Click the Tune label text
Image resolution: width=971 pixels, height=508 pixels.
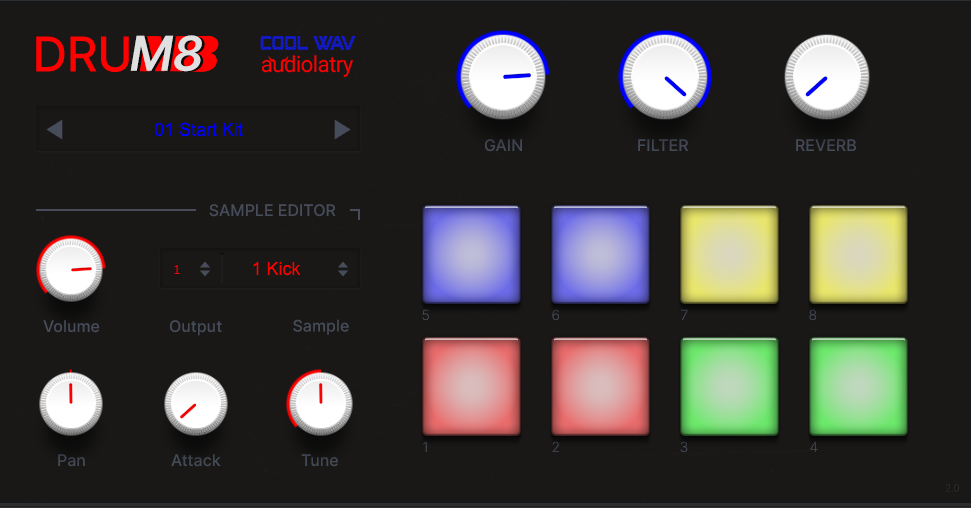(320, 460)
